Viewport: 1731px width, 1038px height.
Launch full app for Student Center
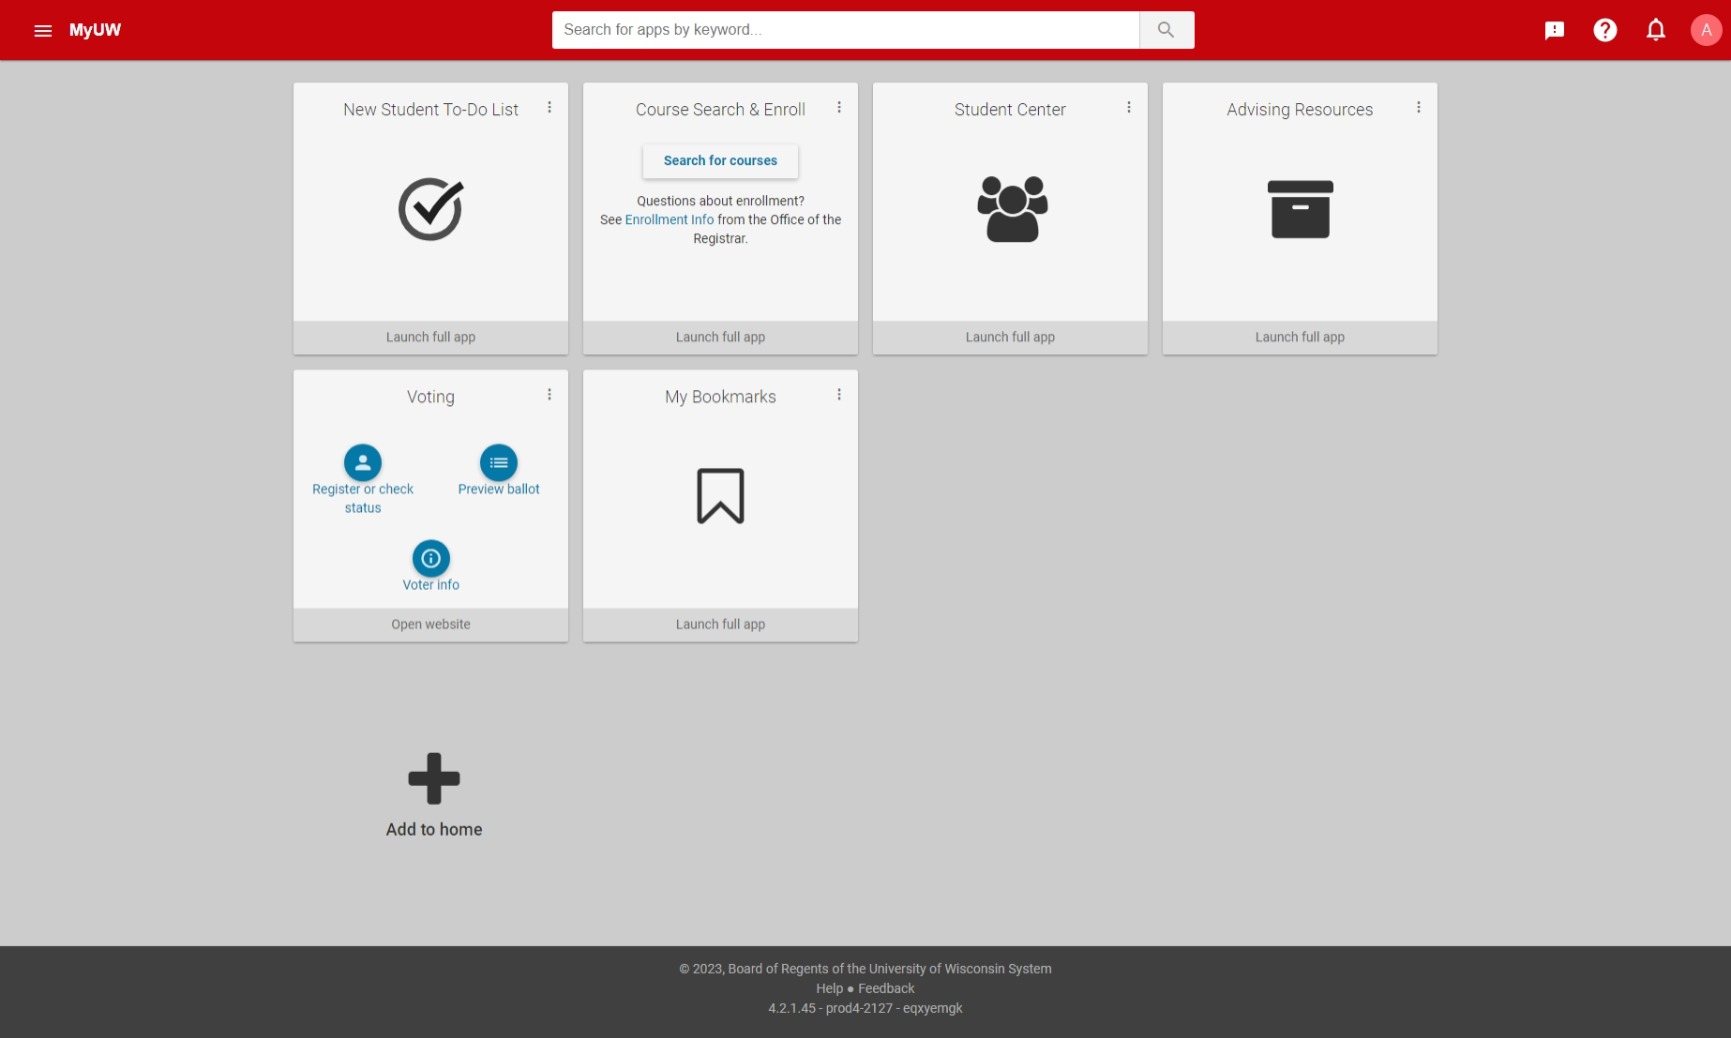tap(1010, 337)
